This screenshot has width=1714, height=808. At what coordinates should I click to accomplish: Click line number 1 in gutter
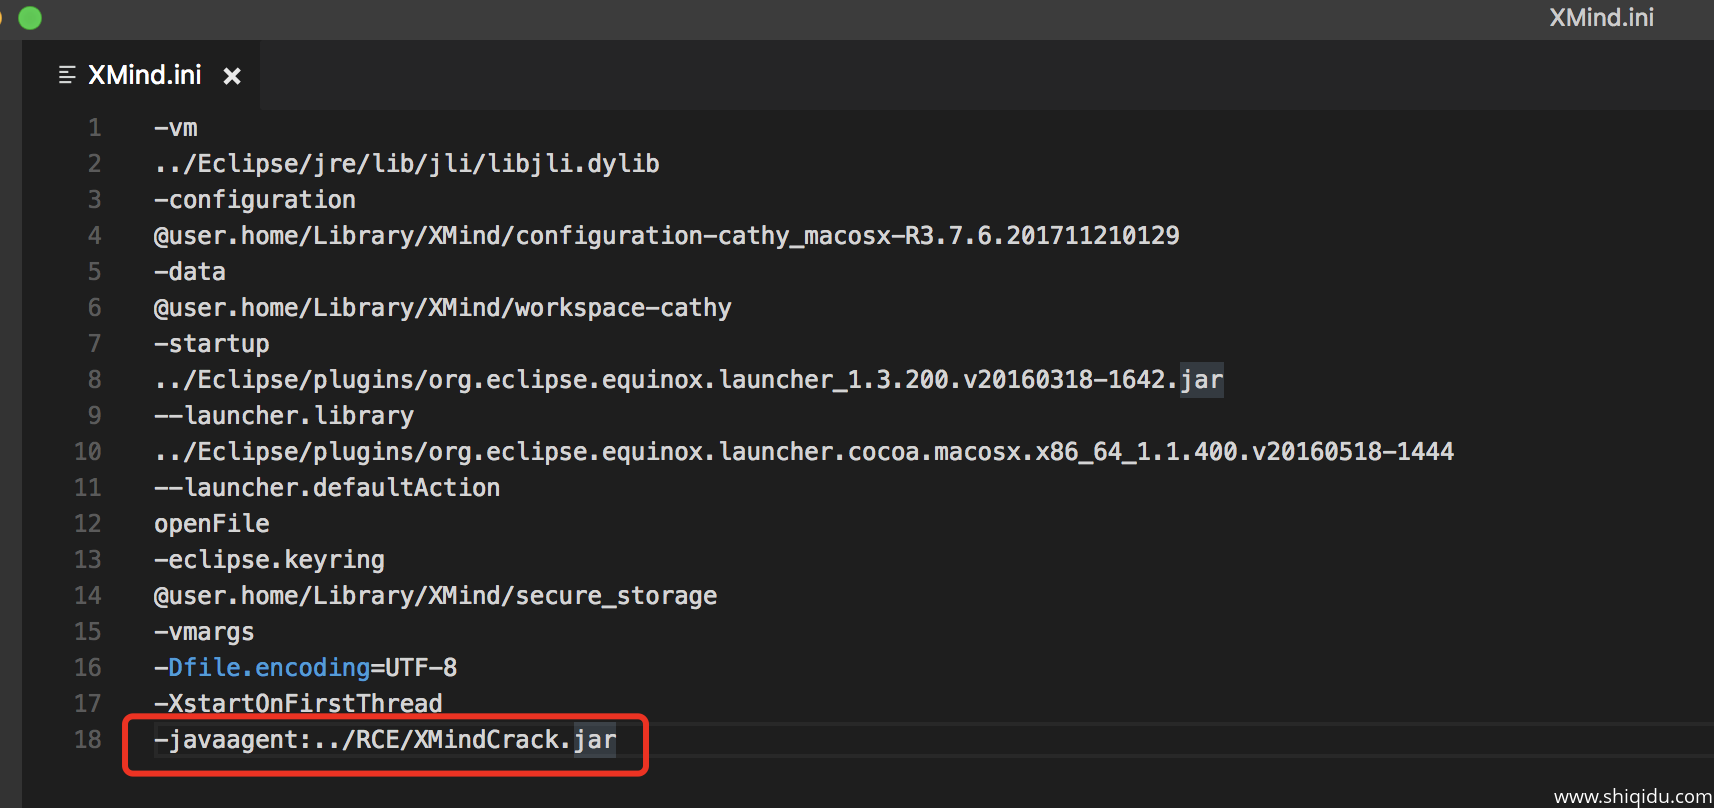95,128
